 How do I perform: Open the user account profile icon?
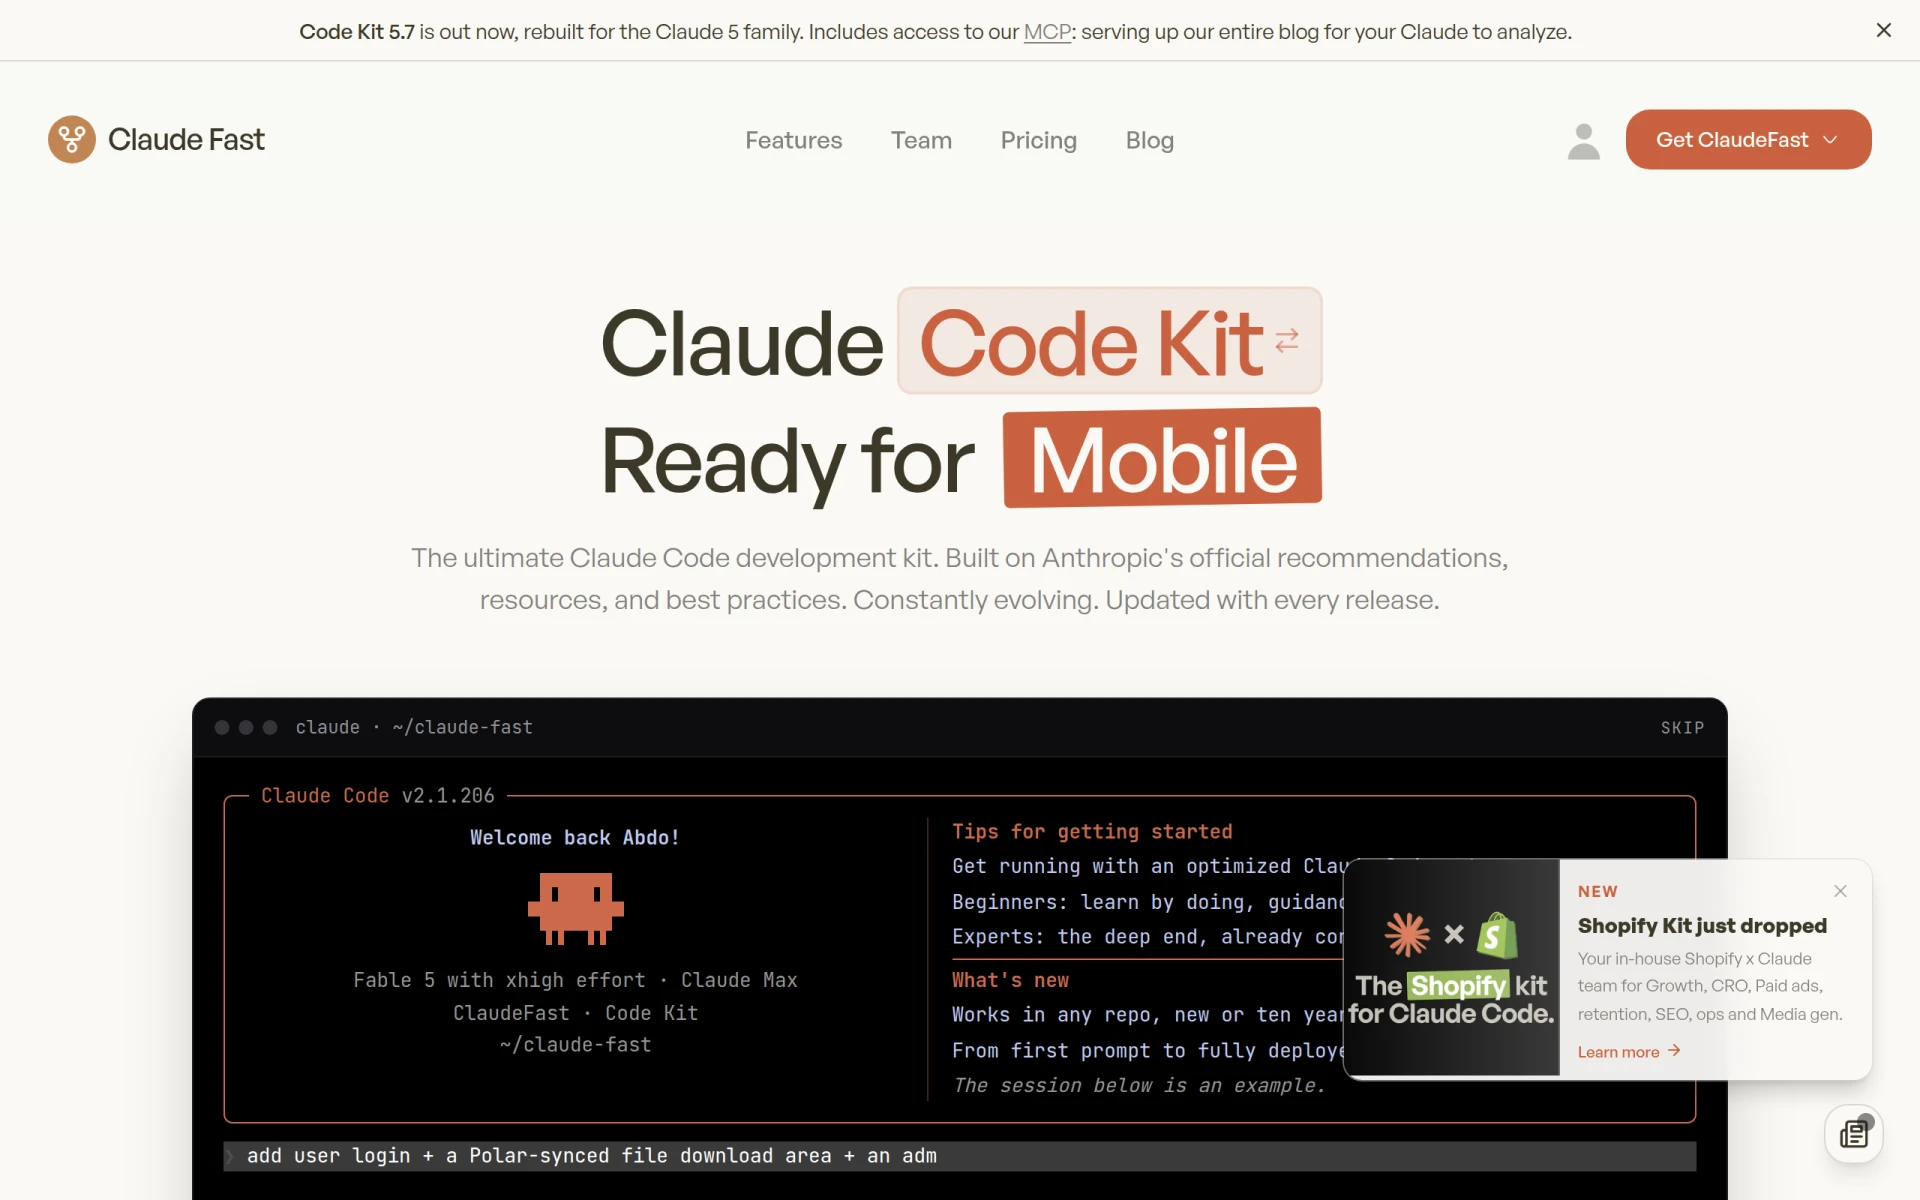tap(1583, 141)
